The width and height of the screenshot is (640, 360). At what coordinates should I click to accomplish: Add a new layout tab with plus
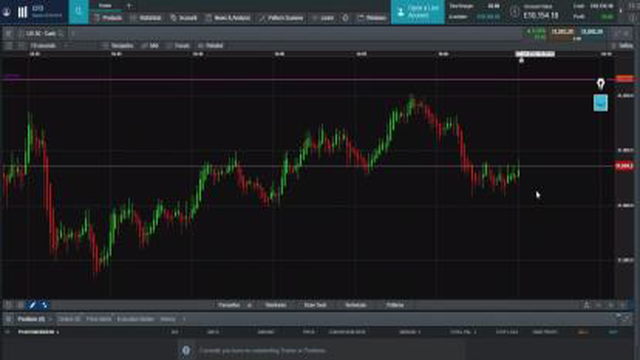pos(129,6)
